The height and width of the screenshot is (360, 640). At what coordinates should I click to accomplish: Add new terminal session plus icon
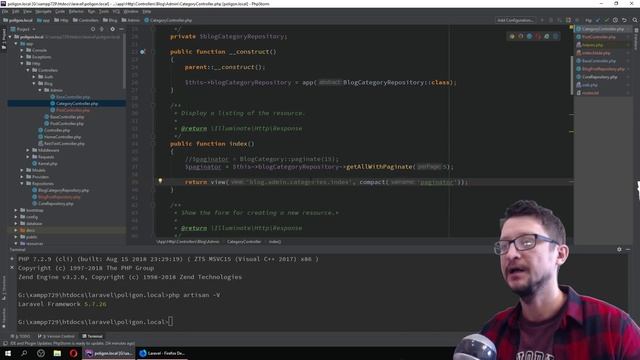tap(12, 259)
